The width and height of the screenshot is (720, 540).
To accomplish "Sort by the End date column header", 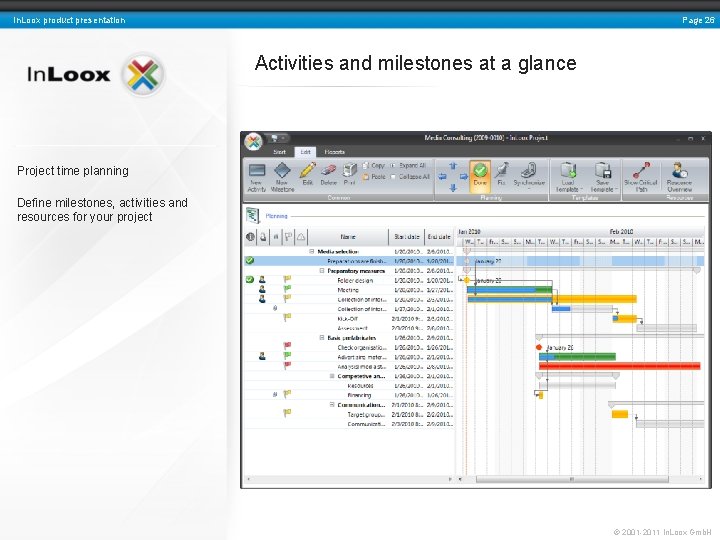I will [439, 237].
